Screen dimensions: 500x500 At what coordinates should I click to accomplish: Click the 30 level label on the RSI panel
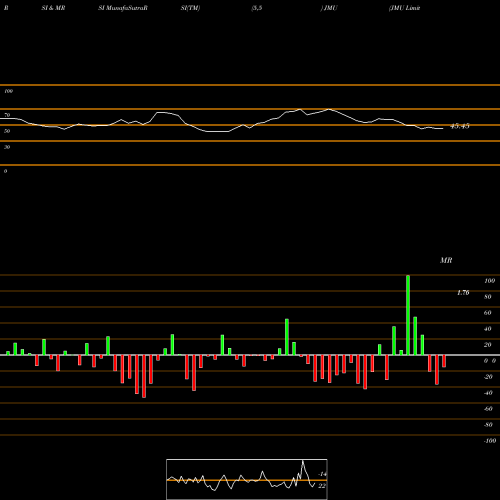[7, 147]
